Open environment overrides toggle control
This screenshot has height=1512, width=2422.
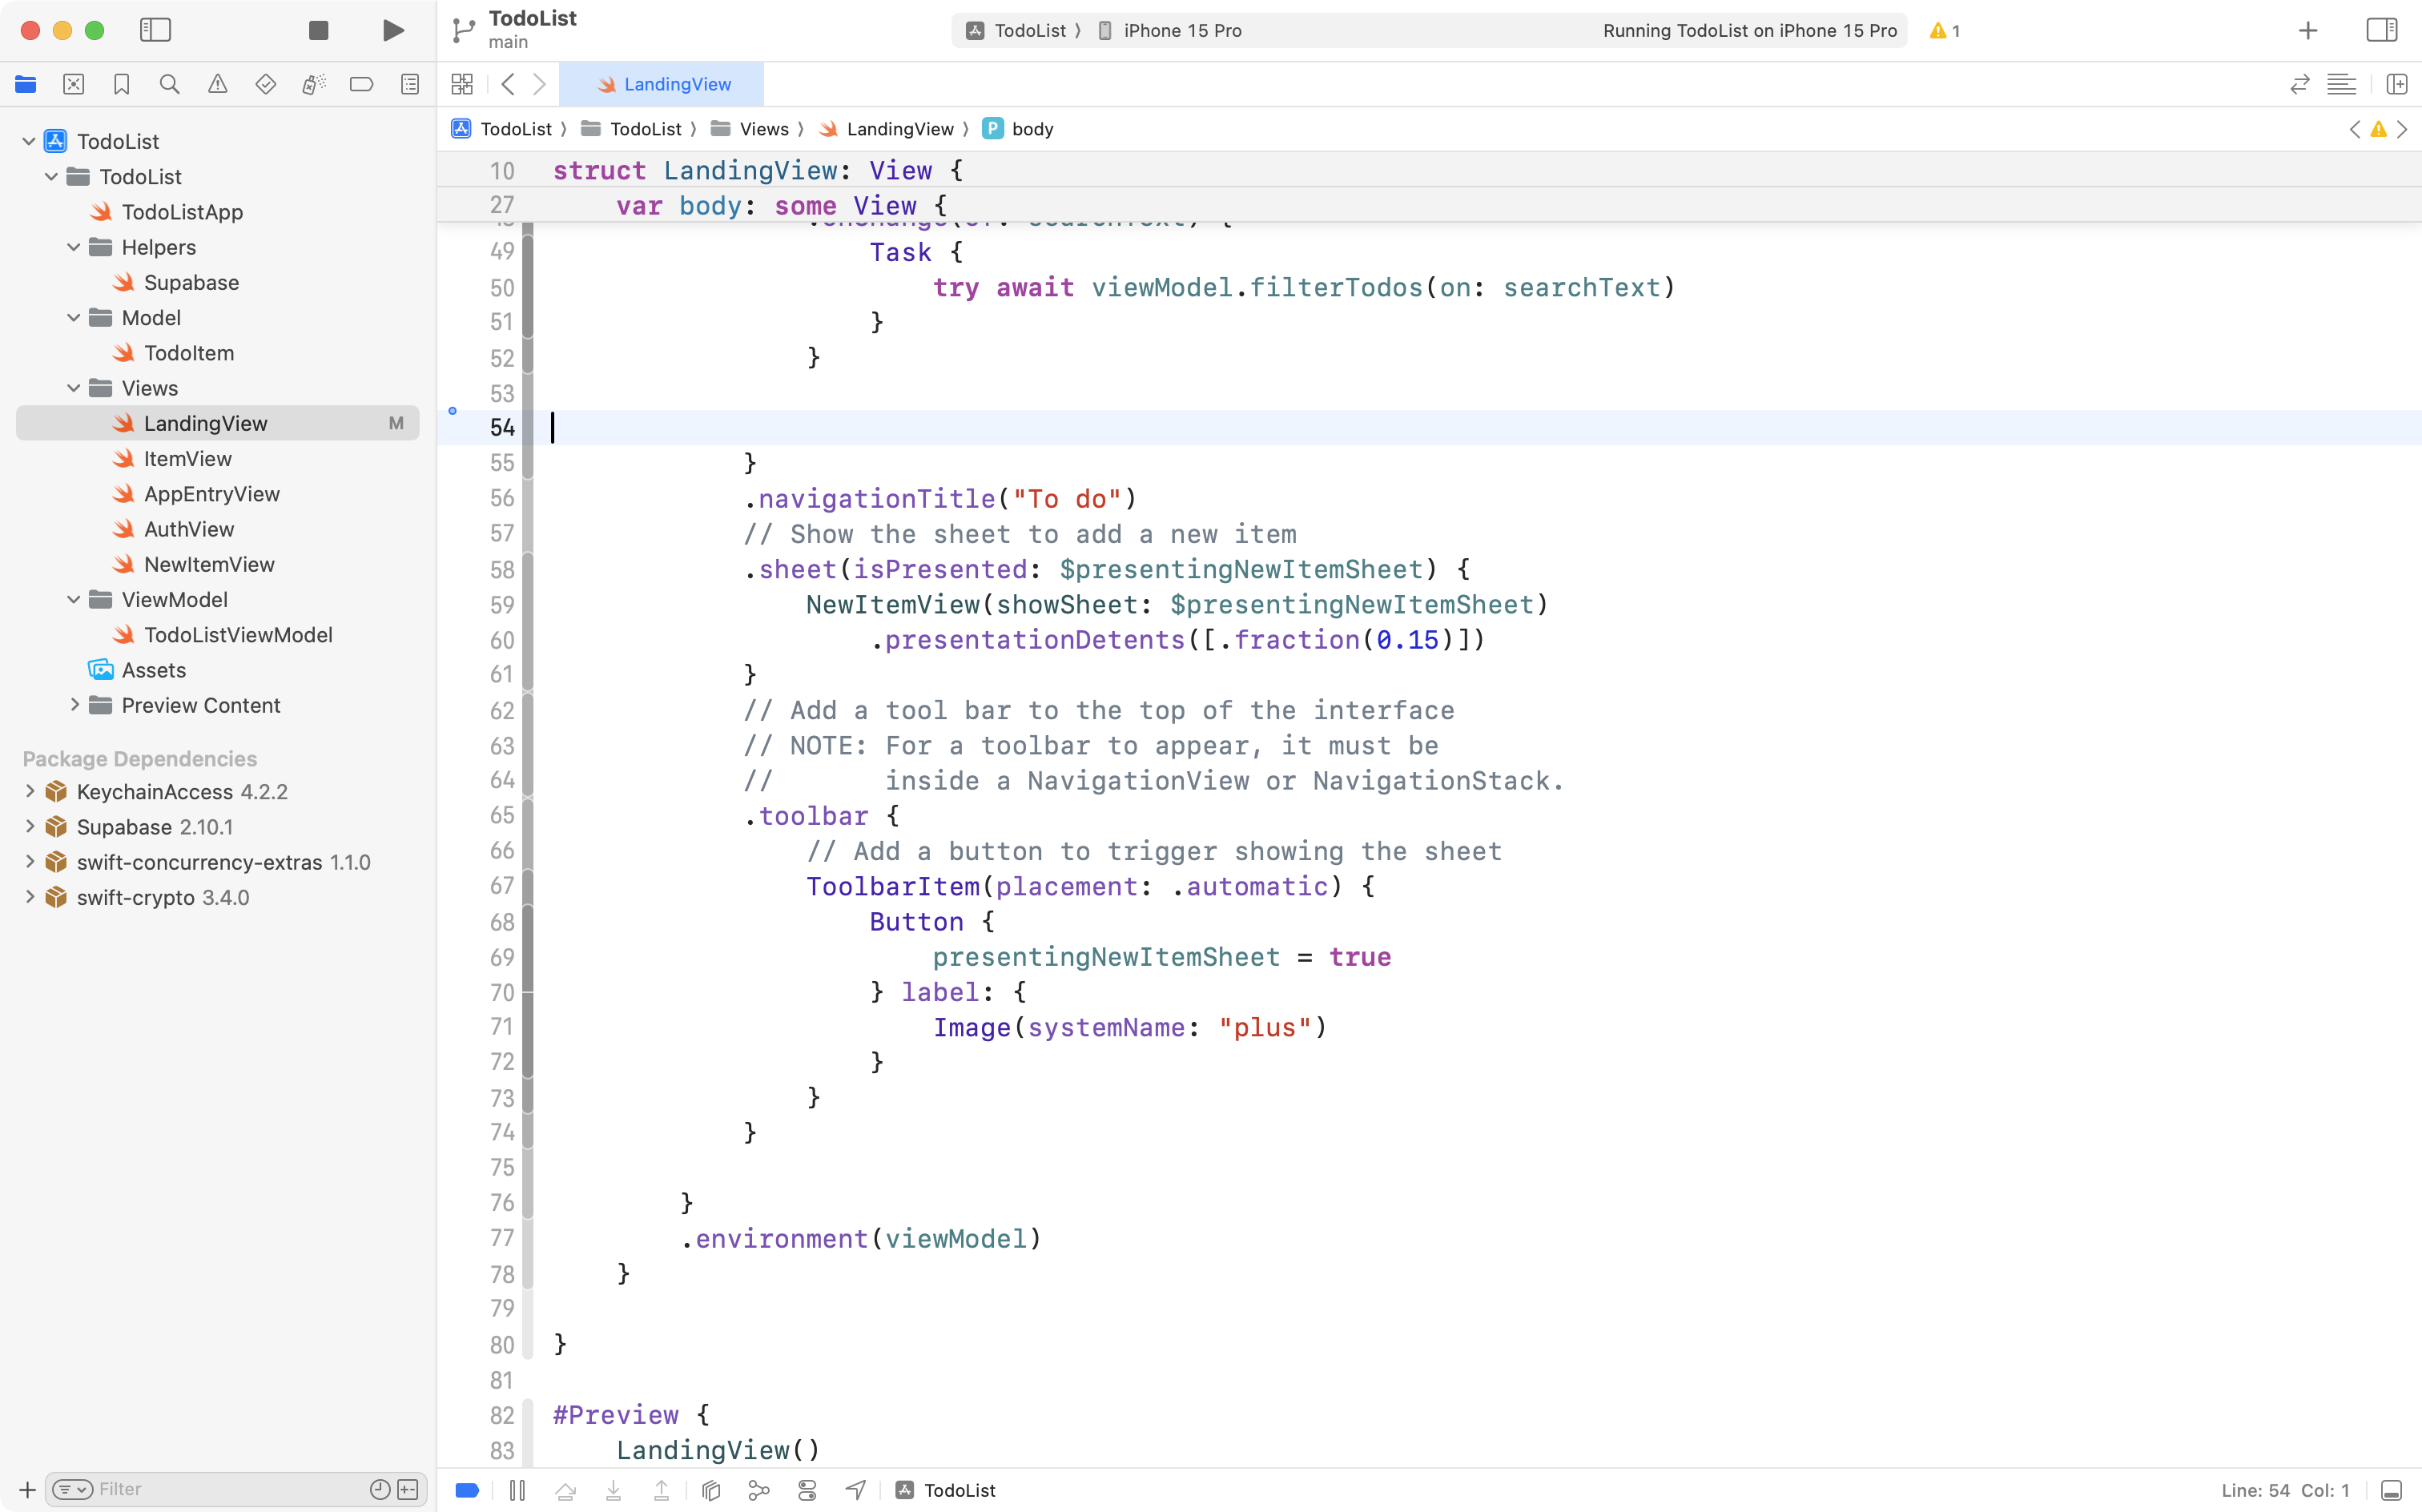(x=807, y=1490)
